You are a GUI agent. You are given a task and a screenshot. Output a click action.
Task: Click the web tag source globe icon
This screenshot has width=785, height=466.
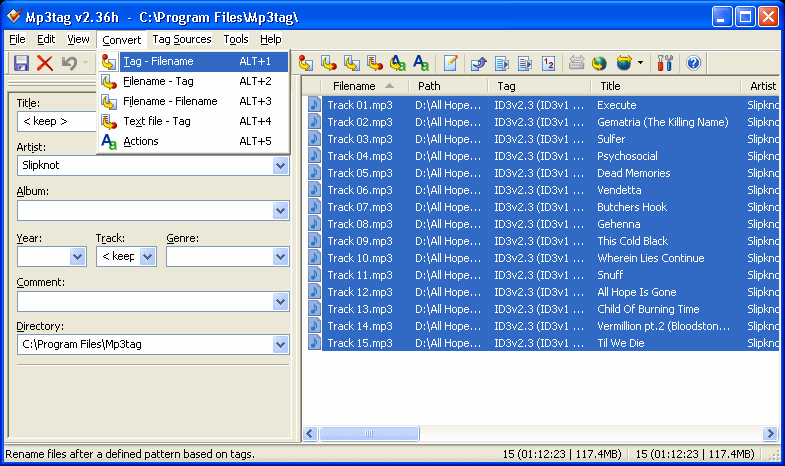click(x=599, y=63)
